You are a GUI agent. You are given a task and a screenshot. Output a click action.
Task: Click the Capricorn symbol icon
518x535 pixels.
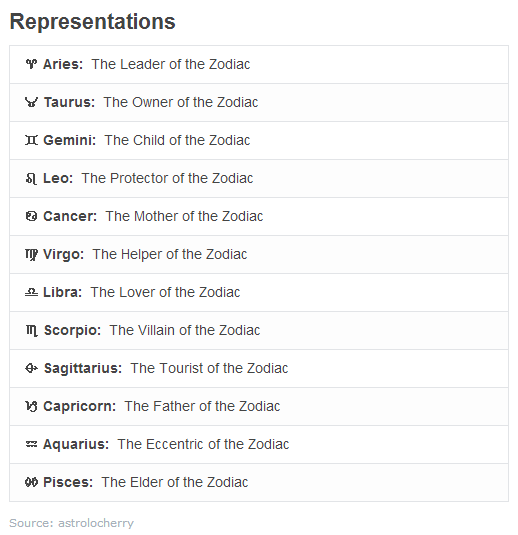coord(31,406)
